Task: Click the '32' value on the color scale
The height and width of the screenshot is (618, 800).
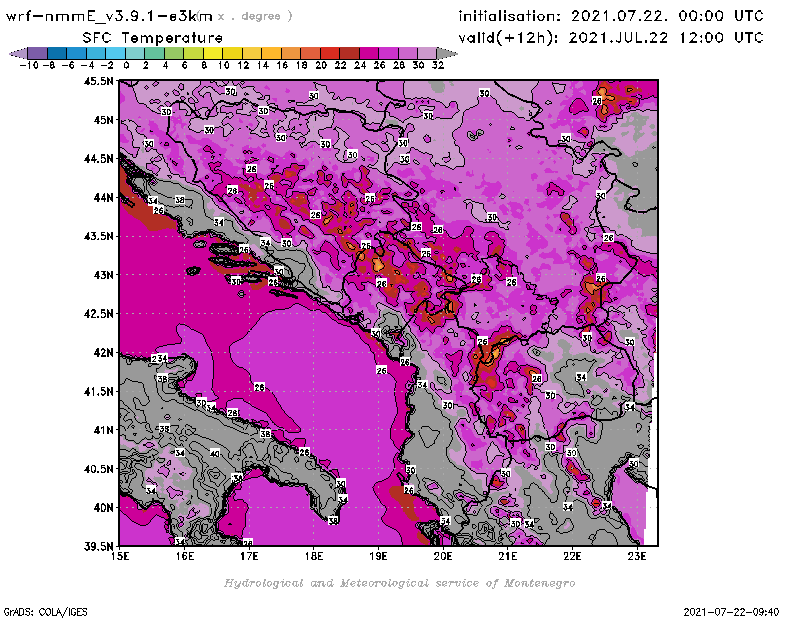Action: pyautogui.click(x=438, y=66)
